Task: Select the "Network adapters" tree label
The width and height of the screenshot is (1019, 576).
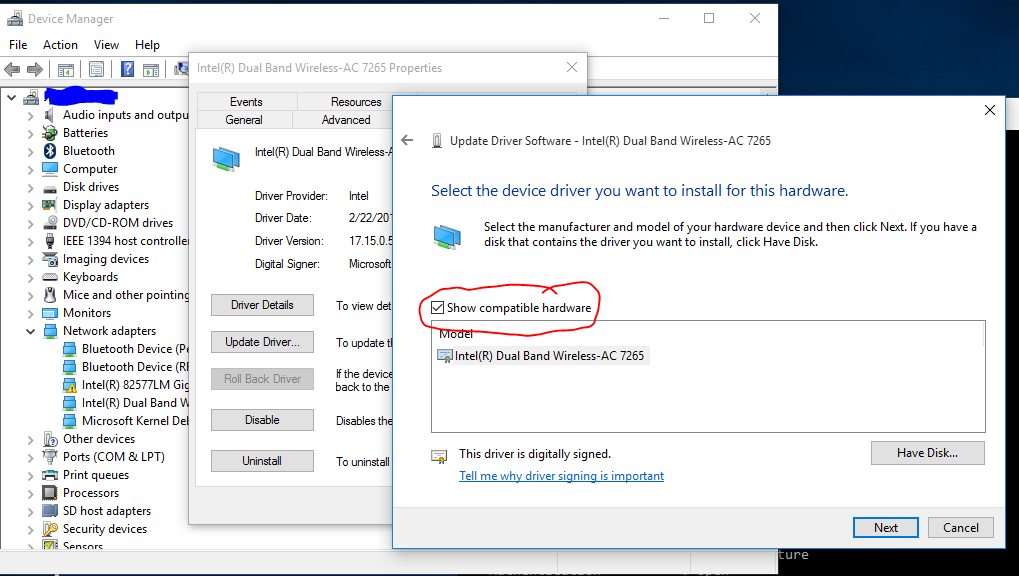Action: [109, 331]
